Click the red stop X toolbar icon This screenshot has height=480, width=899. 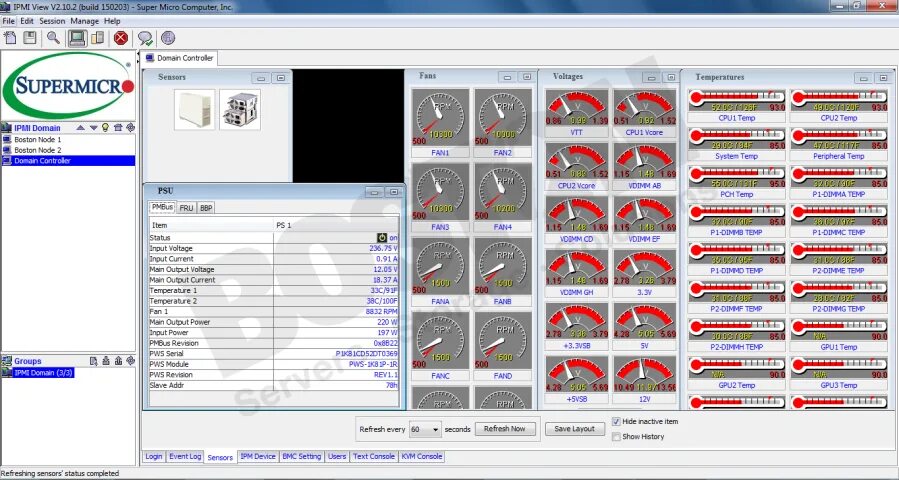coord(121,38)
